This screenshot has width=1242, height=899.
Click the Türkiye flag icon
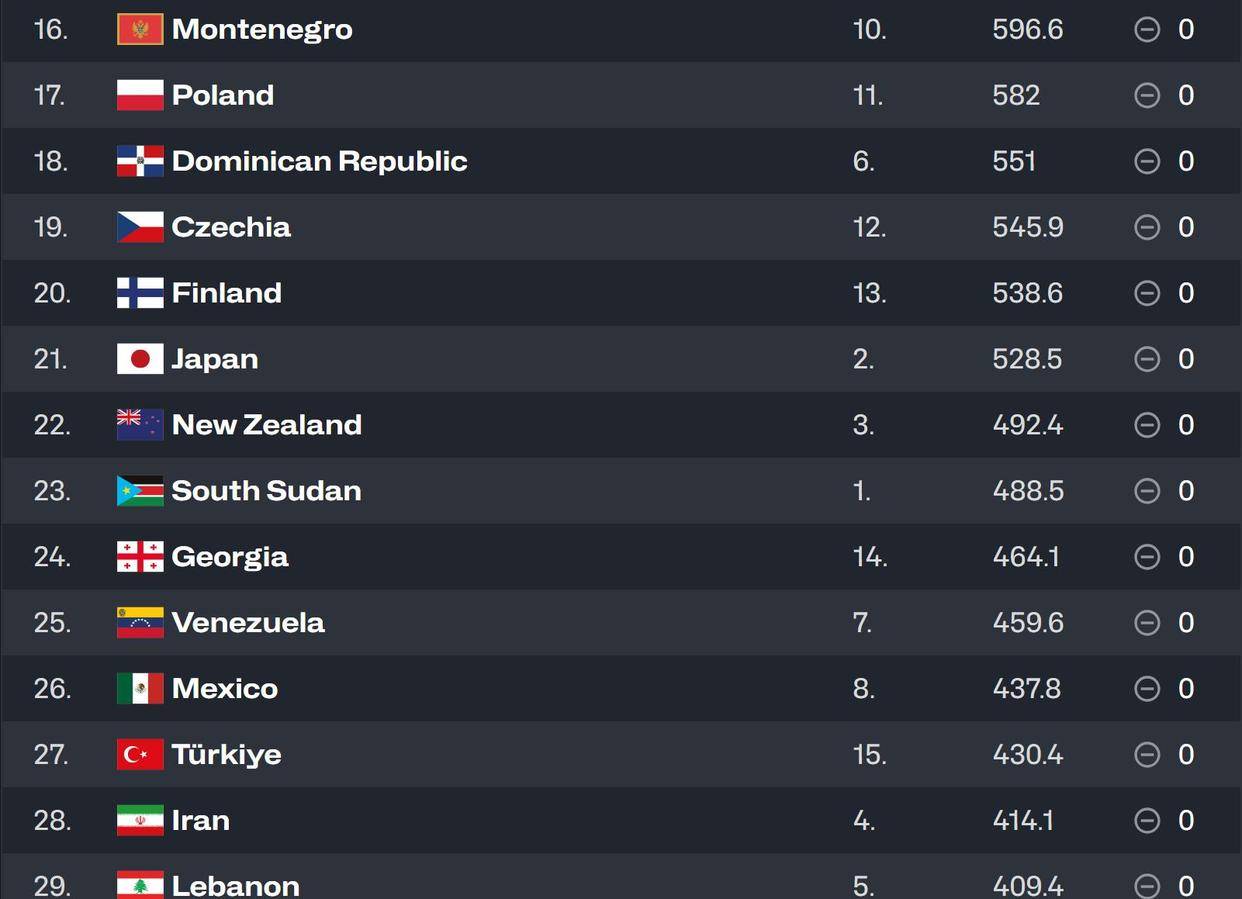coord(140,755)
